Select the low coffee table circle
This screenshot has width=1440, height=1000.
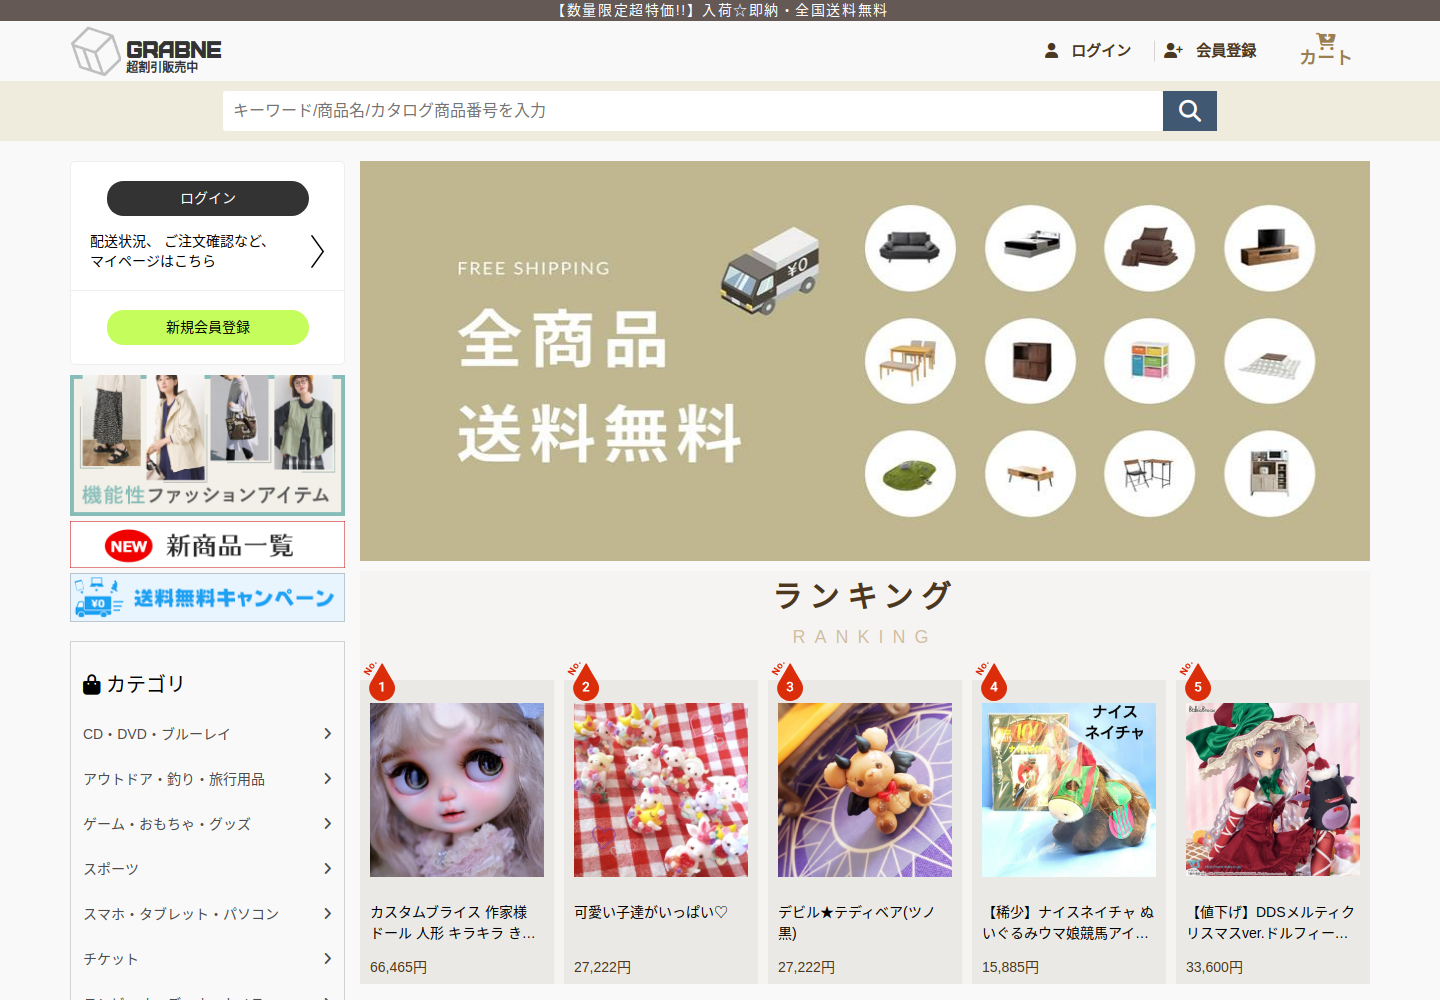point(1030,474)
